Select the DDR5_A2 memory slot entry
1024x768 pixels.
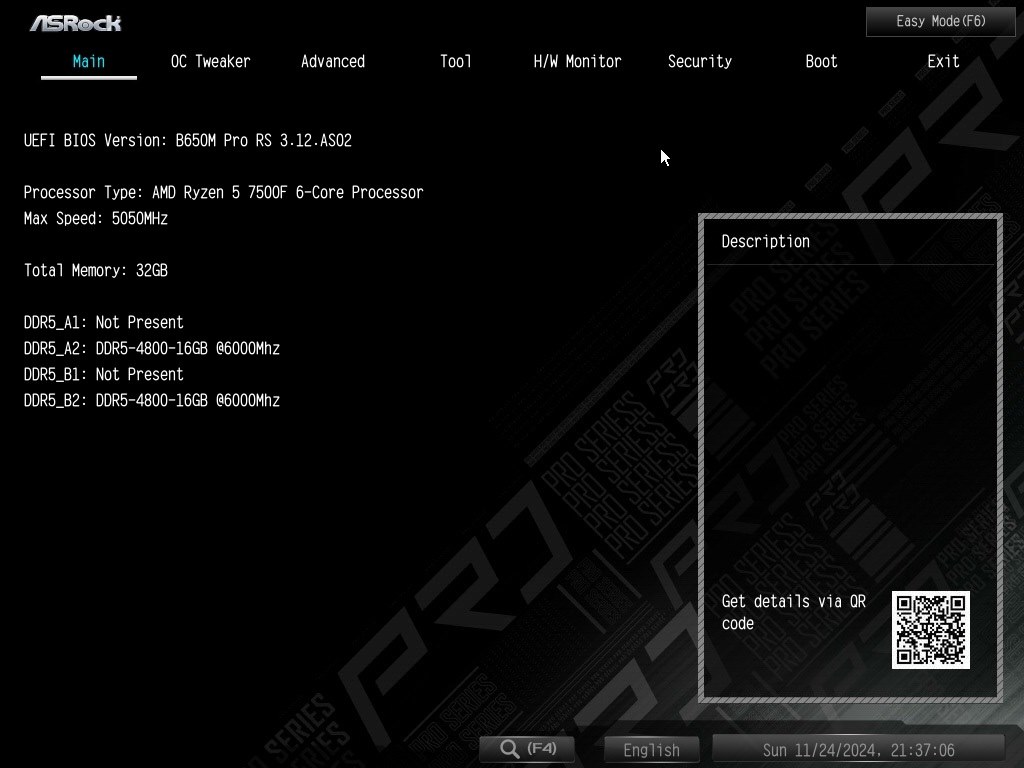[152, 349]
